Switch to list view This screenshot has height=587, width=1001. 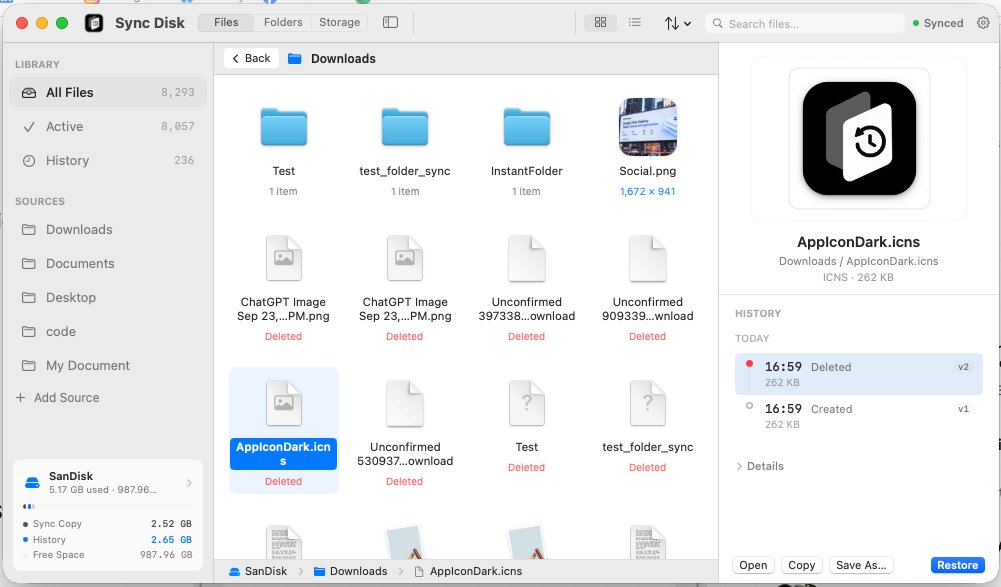tap(635, 22)
